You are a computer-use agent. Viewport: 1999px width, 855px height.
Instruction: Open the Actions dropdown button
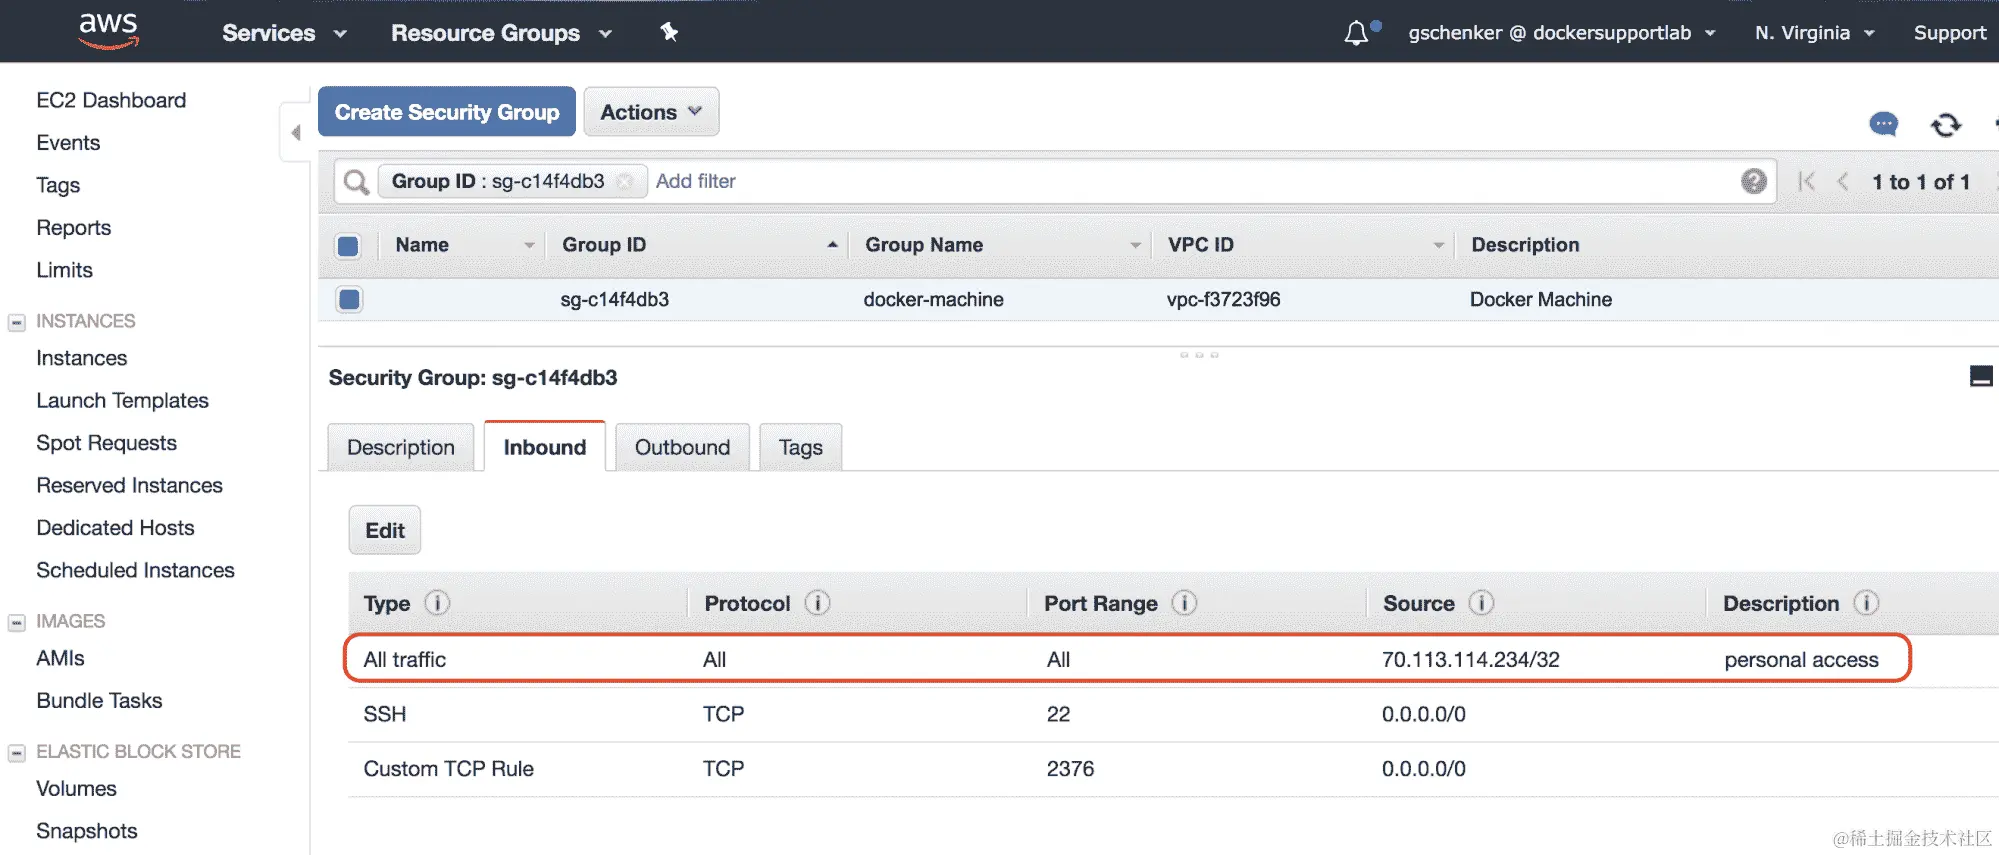click(x=651, y=112)
